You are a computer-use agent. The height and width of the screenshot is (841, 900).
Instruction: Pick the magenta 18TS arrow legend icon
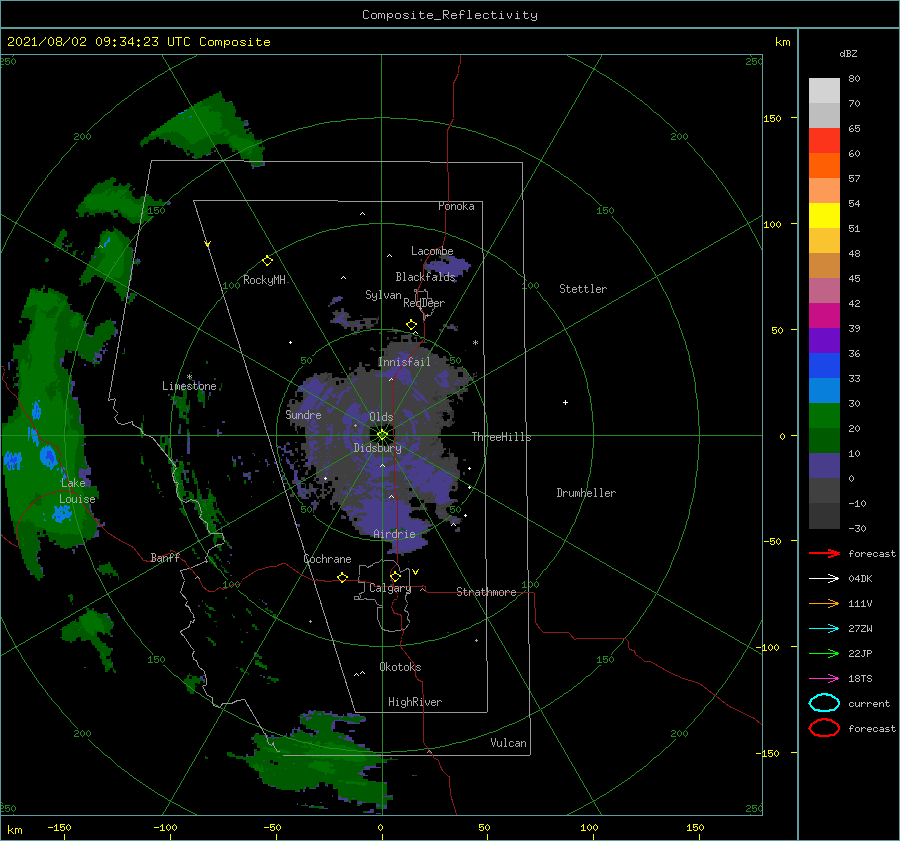824,679
